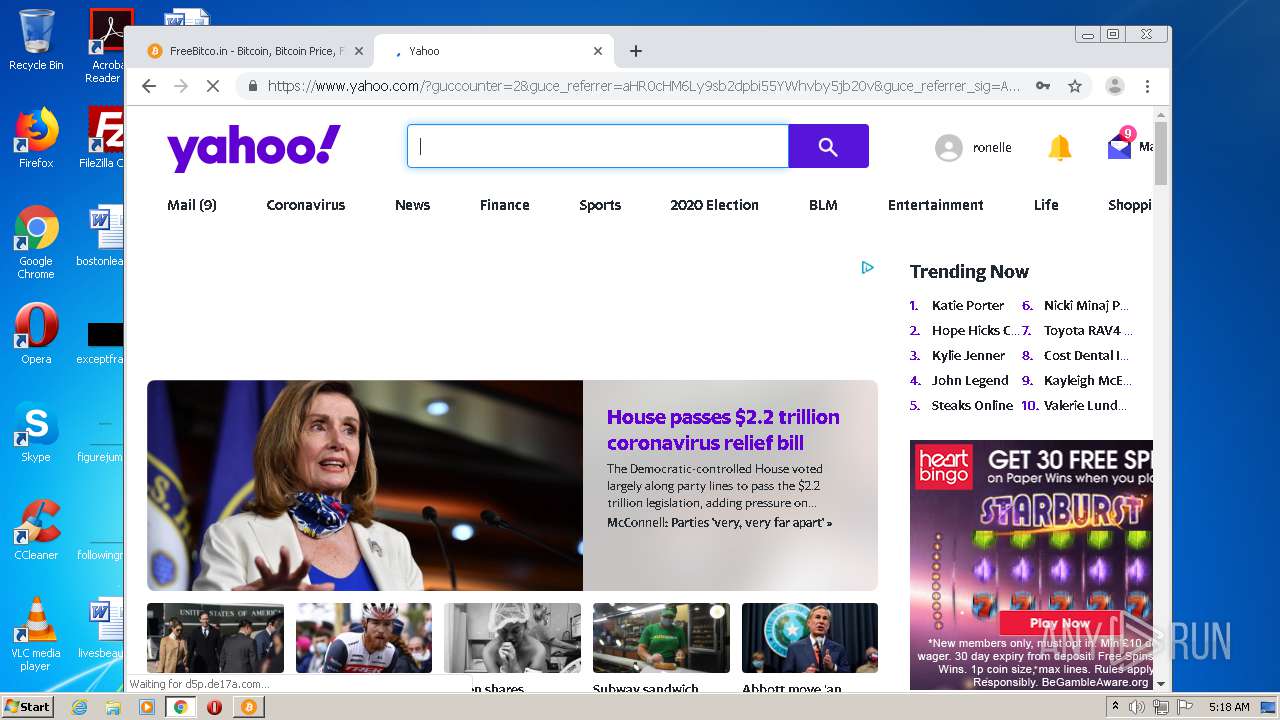Stop the page from loading

point(212,86)
